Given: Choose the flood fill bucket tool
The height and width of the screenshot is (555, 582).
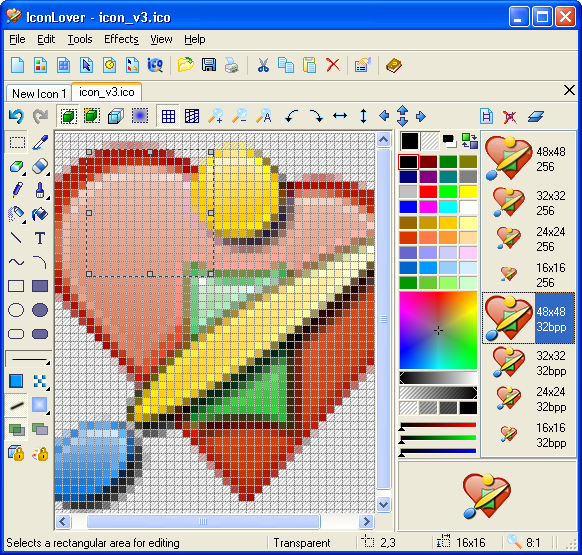Looking at the screenshot, I should point(40,214).
